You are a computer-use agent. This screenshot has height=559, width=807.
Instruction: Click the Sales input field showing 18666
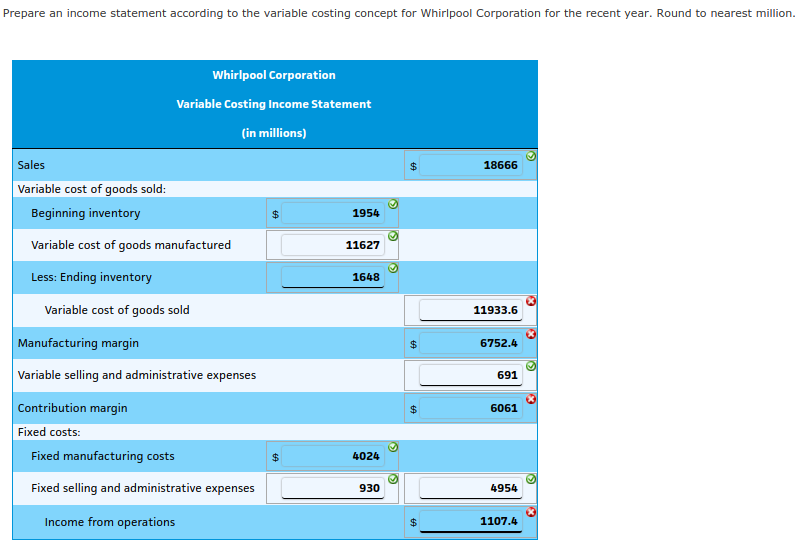pyautogui.click(x=471, y=165)
